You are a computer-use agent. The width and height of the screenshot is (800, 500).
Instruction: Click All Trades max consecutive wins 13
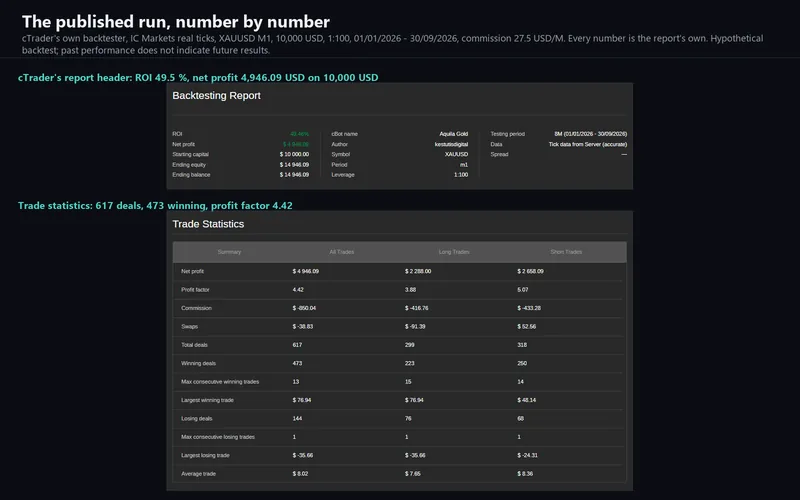click(x=296, y=382)
